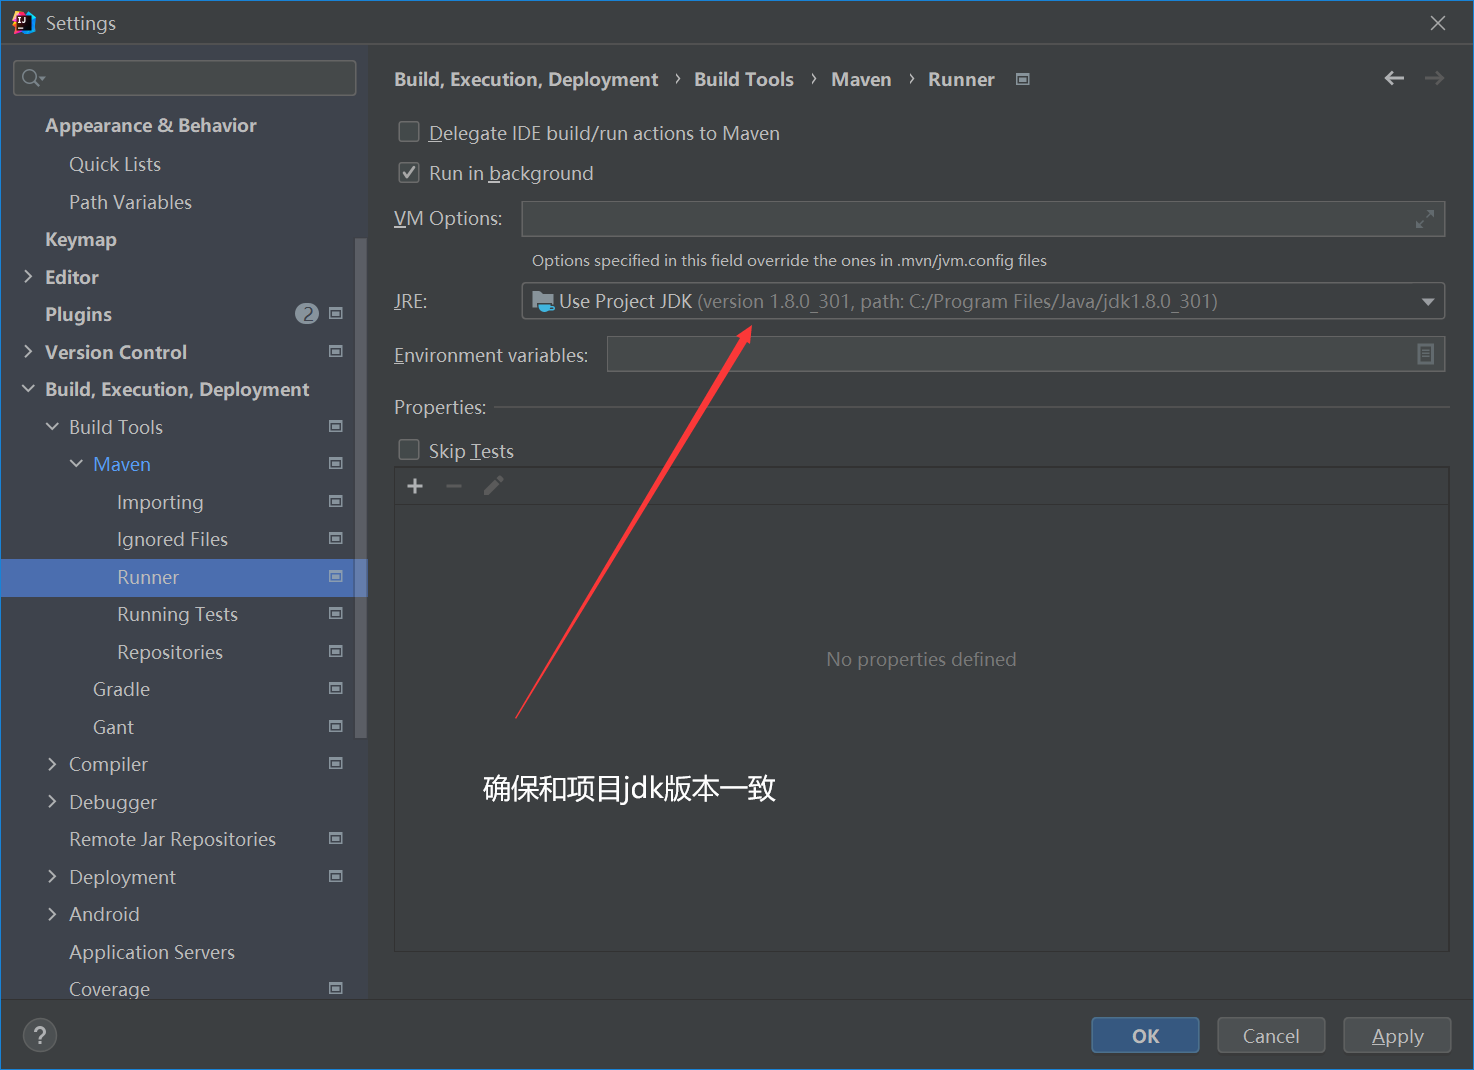This screenshot has width=1474, height=1070.
Task: Apply the settings changes
Action: pos(1397,1036)
